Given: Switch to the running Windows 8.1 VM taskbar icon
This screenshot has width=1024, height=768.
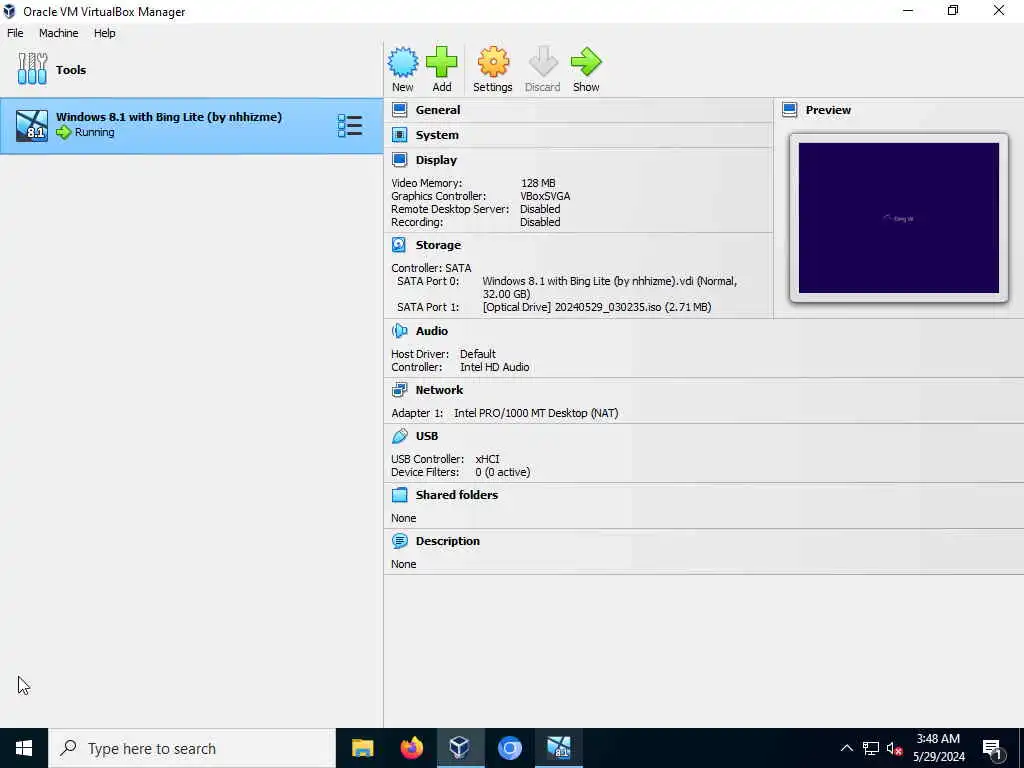Looking at the screenshot, I should (559, 748).
